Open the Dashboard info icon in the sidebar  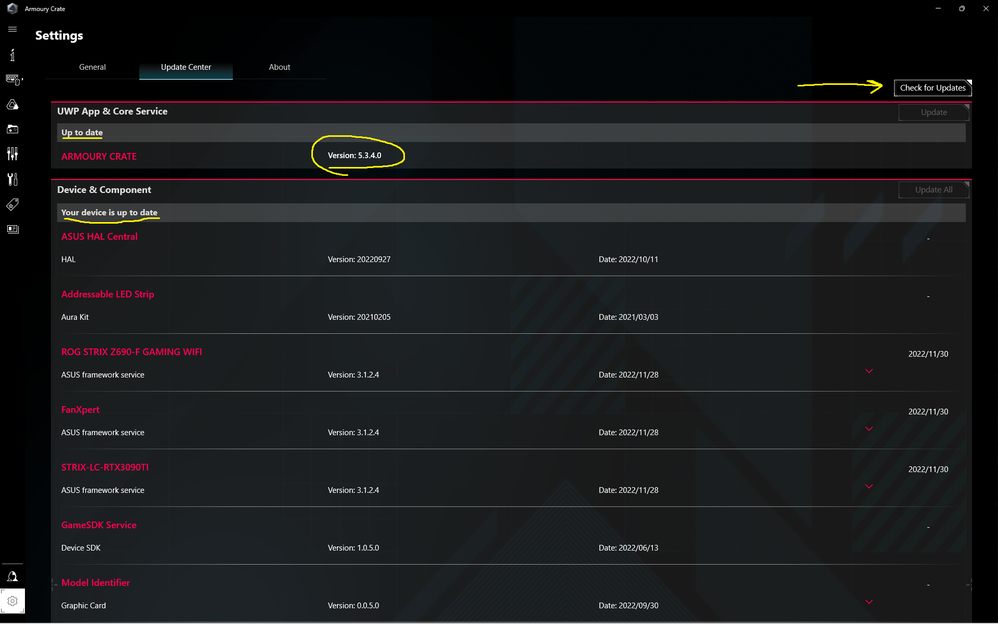[12, 55]
